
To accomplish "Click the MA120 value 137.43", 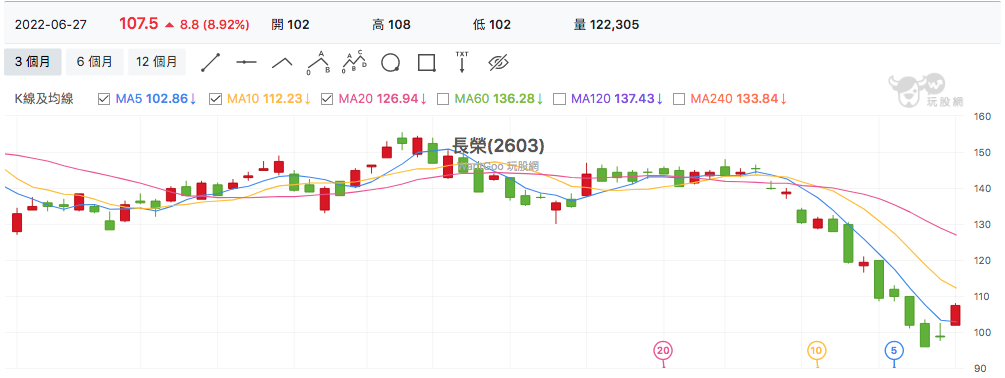I will 635,99.
